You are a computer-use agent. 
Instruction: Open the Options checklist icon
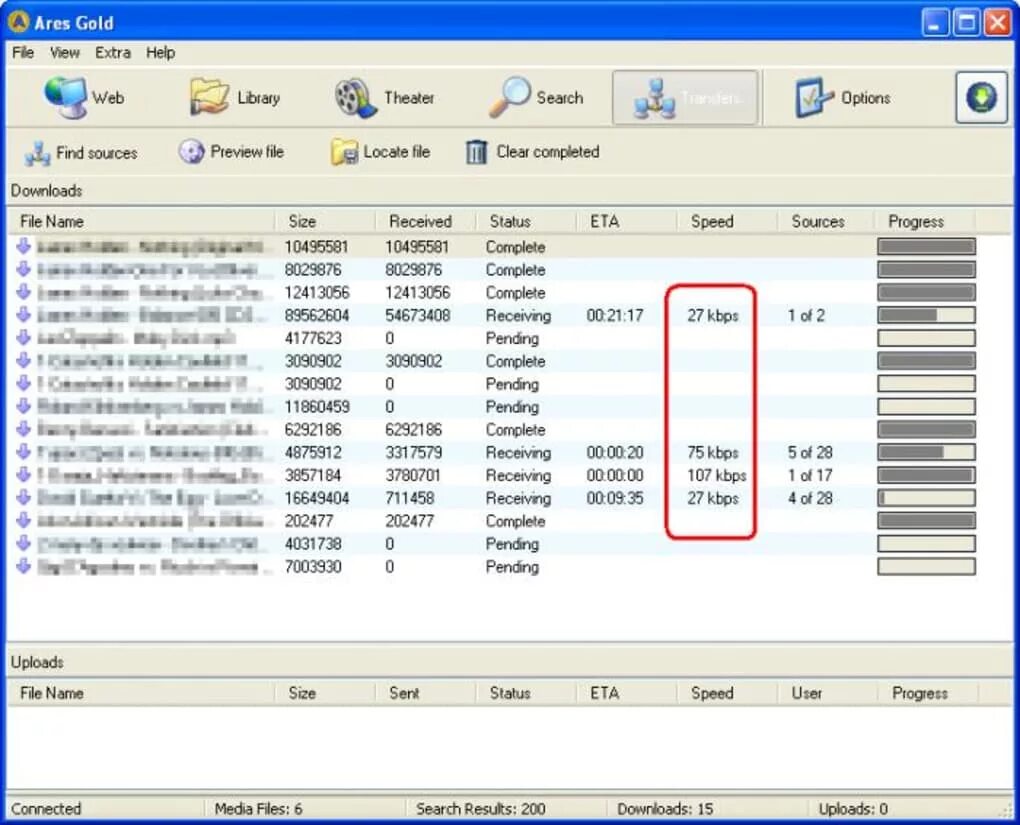click(813, 98)
